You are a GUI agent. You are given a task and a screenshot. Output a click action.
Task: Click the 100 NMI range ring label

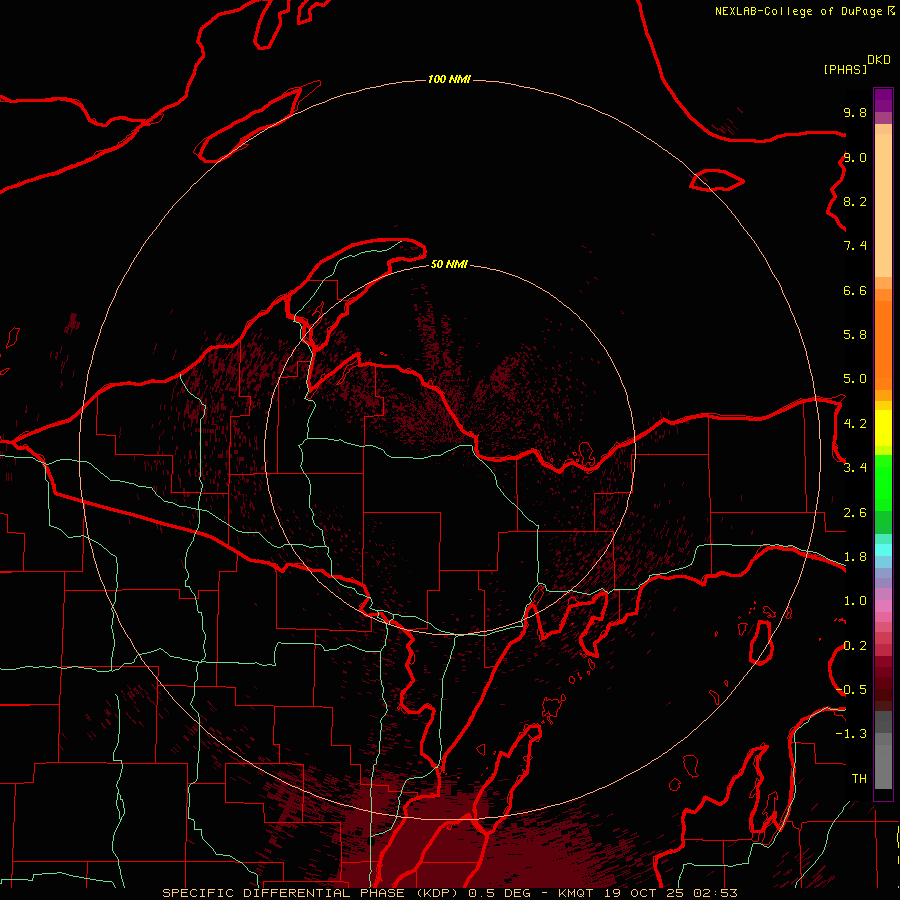click(x=449, y=79)
